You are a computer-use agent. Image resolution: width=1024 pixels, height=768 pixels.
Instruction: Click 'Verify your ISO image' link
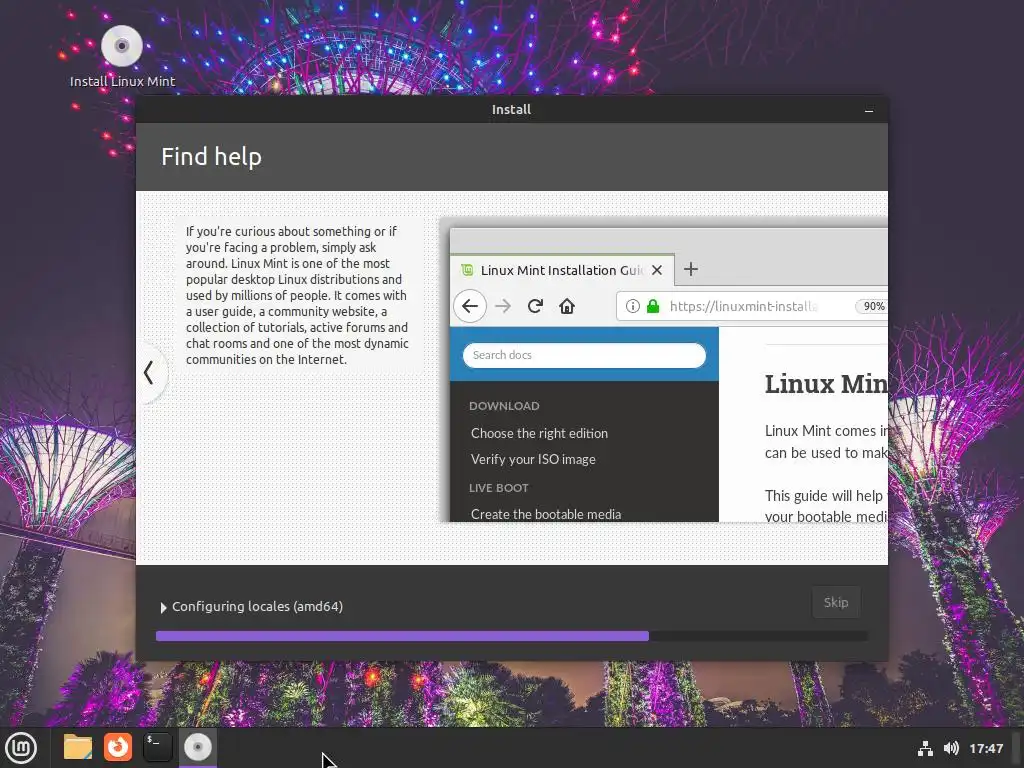[x=533, y=459]
